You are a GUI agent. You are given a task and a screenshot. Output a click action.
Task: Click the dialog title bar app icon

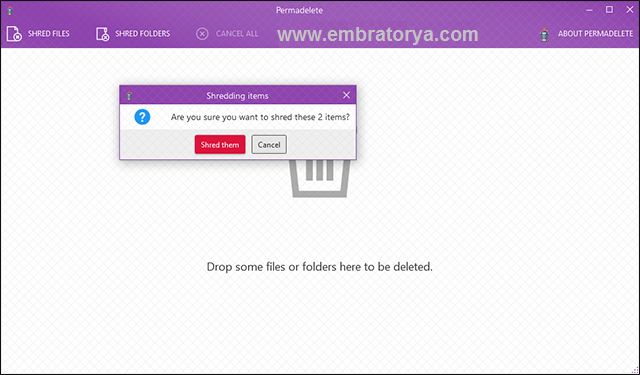click(129, 95)
